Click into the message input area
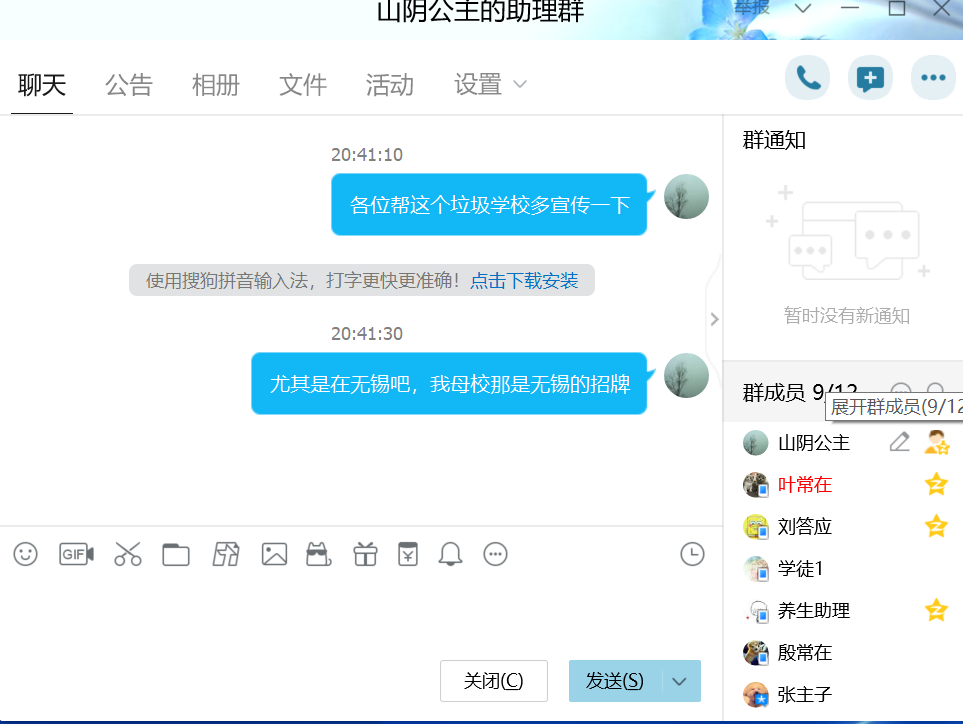 [361, 614]
